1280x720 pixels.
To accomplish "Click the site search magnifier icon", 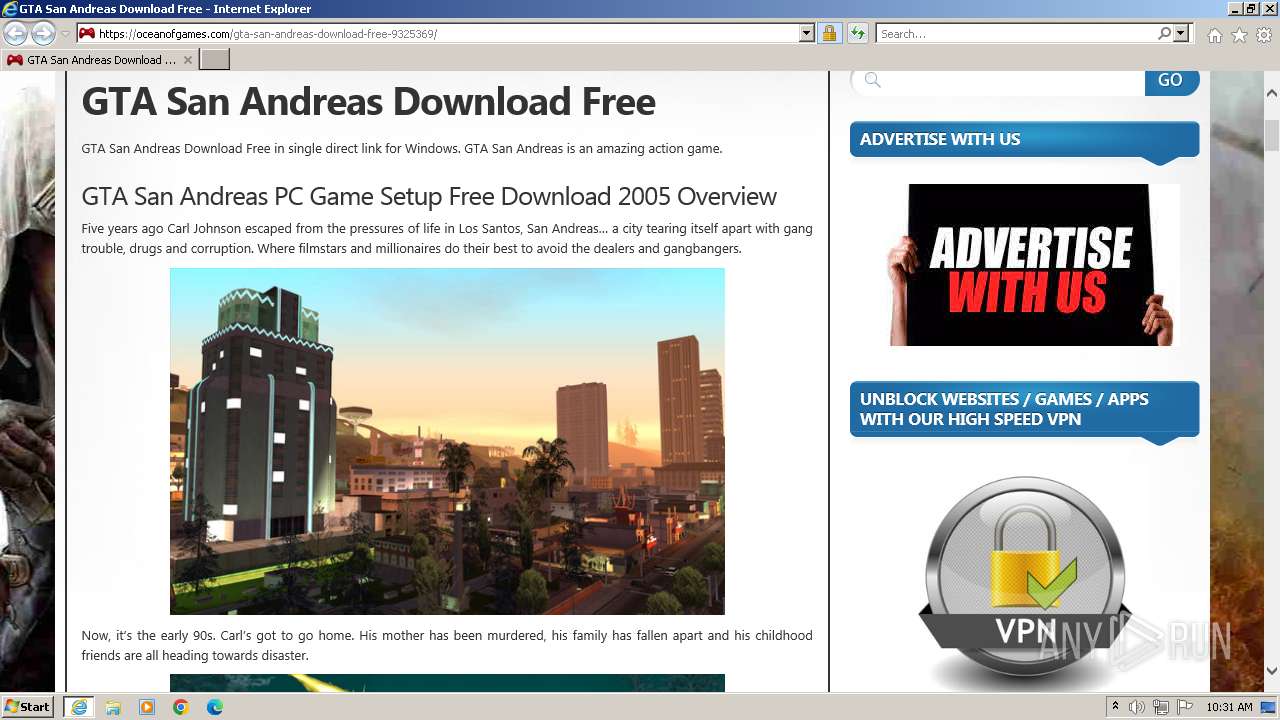I will (872, 80).
